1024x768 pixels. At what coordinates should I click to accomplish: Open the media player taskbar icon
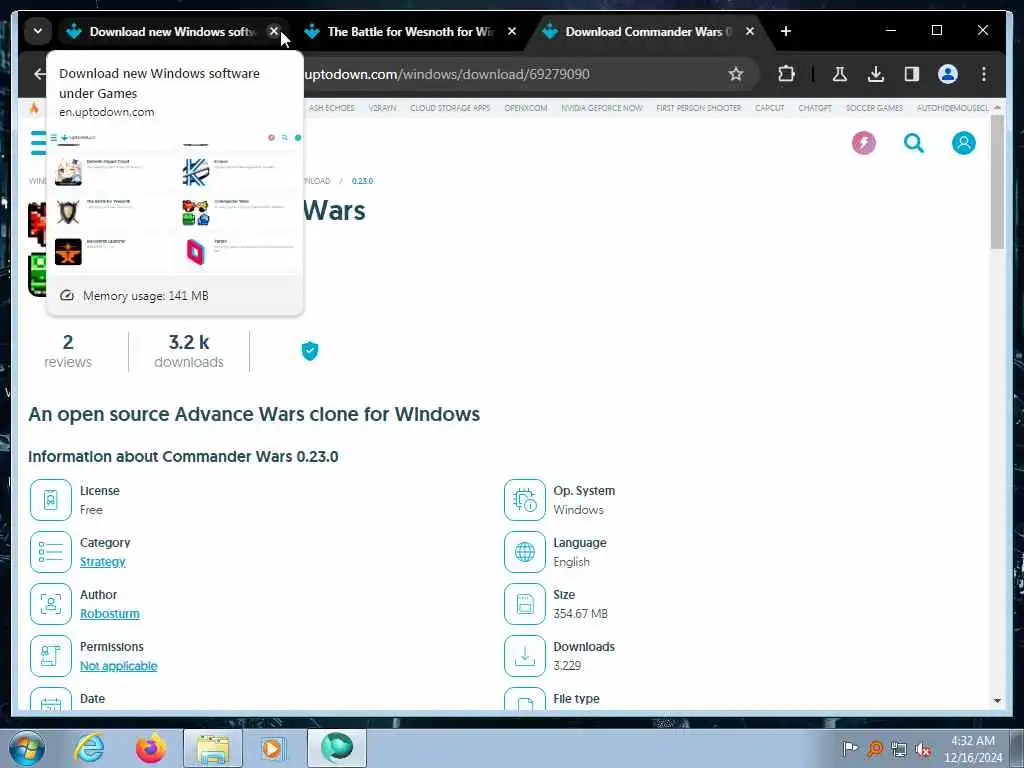coord(273,748)
